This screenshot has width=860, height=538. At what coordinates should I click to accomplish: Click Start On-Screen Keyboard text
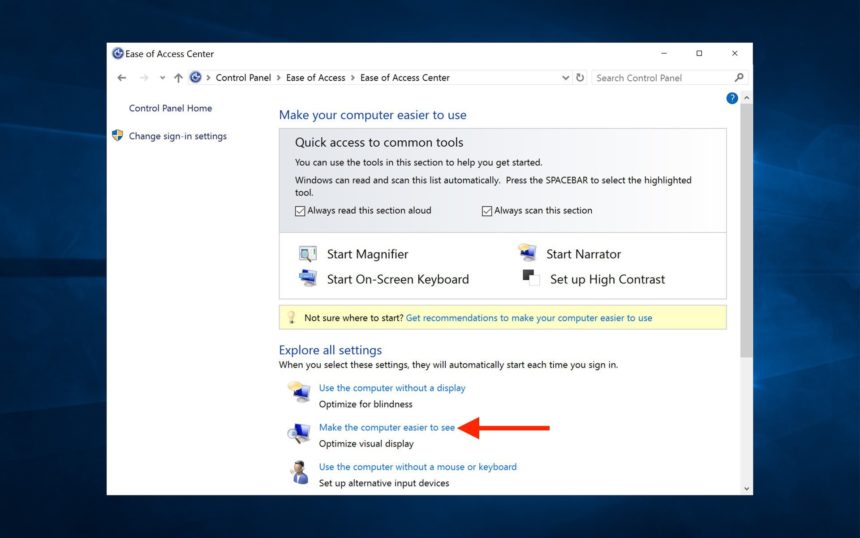pos(398,279)
